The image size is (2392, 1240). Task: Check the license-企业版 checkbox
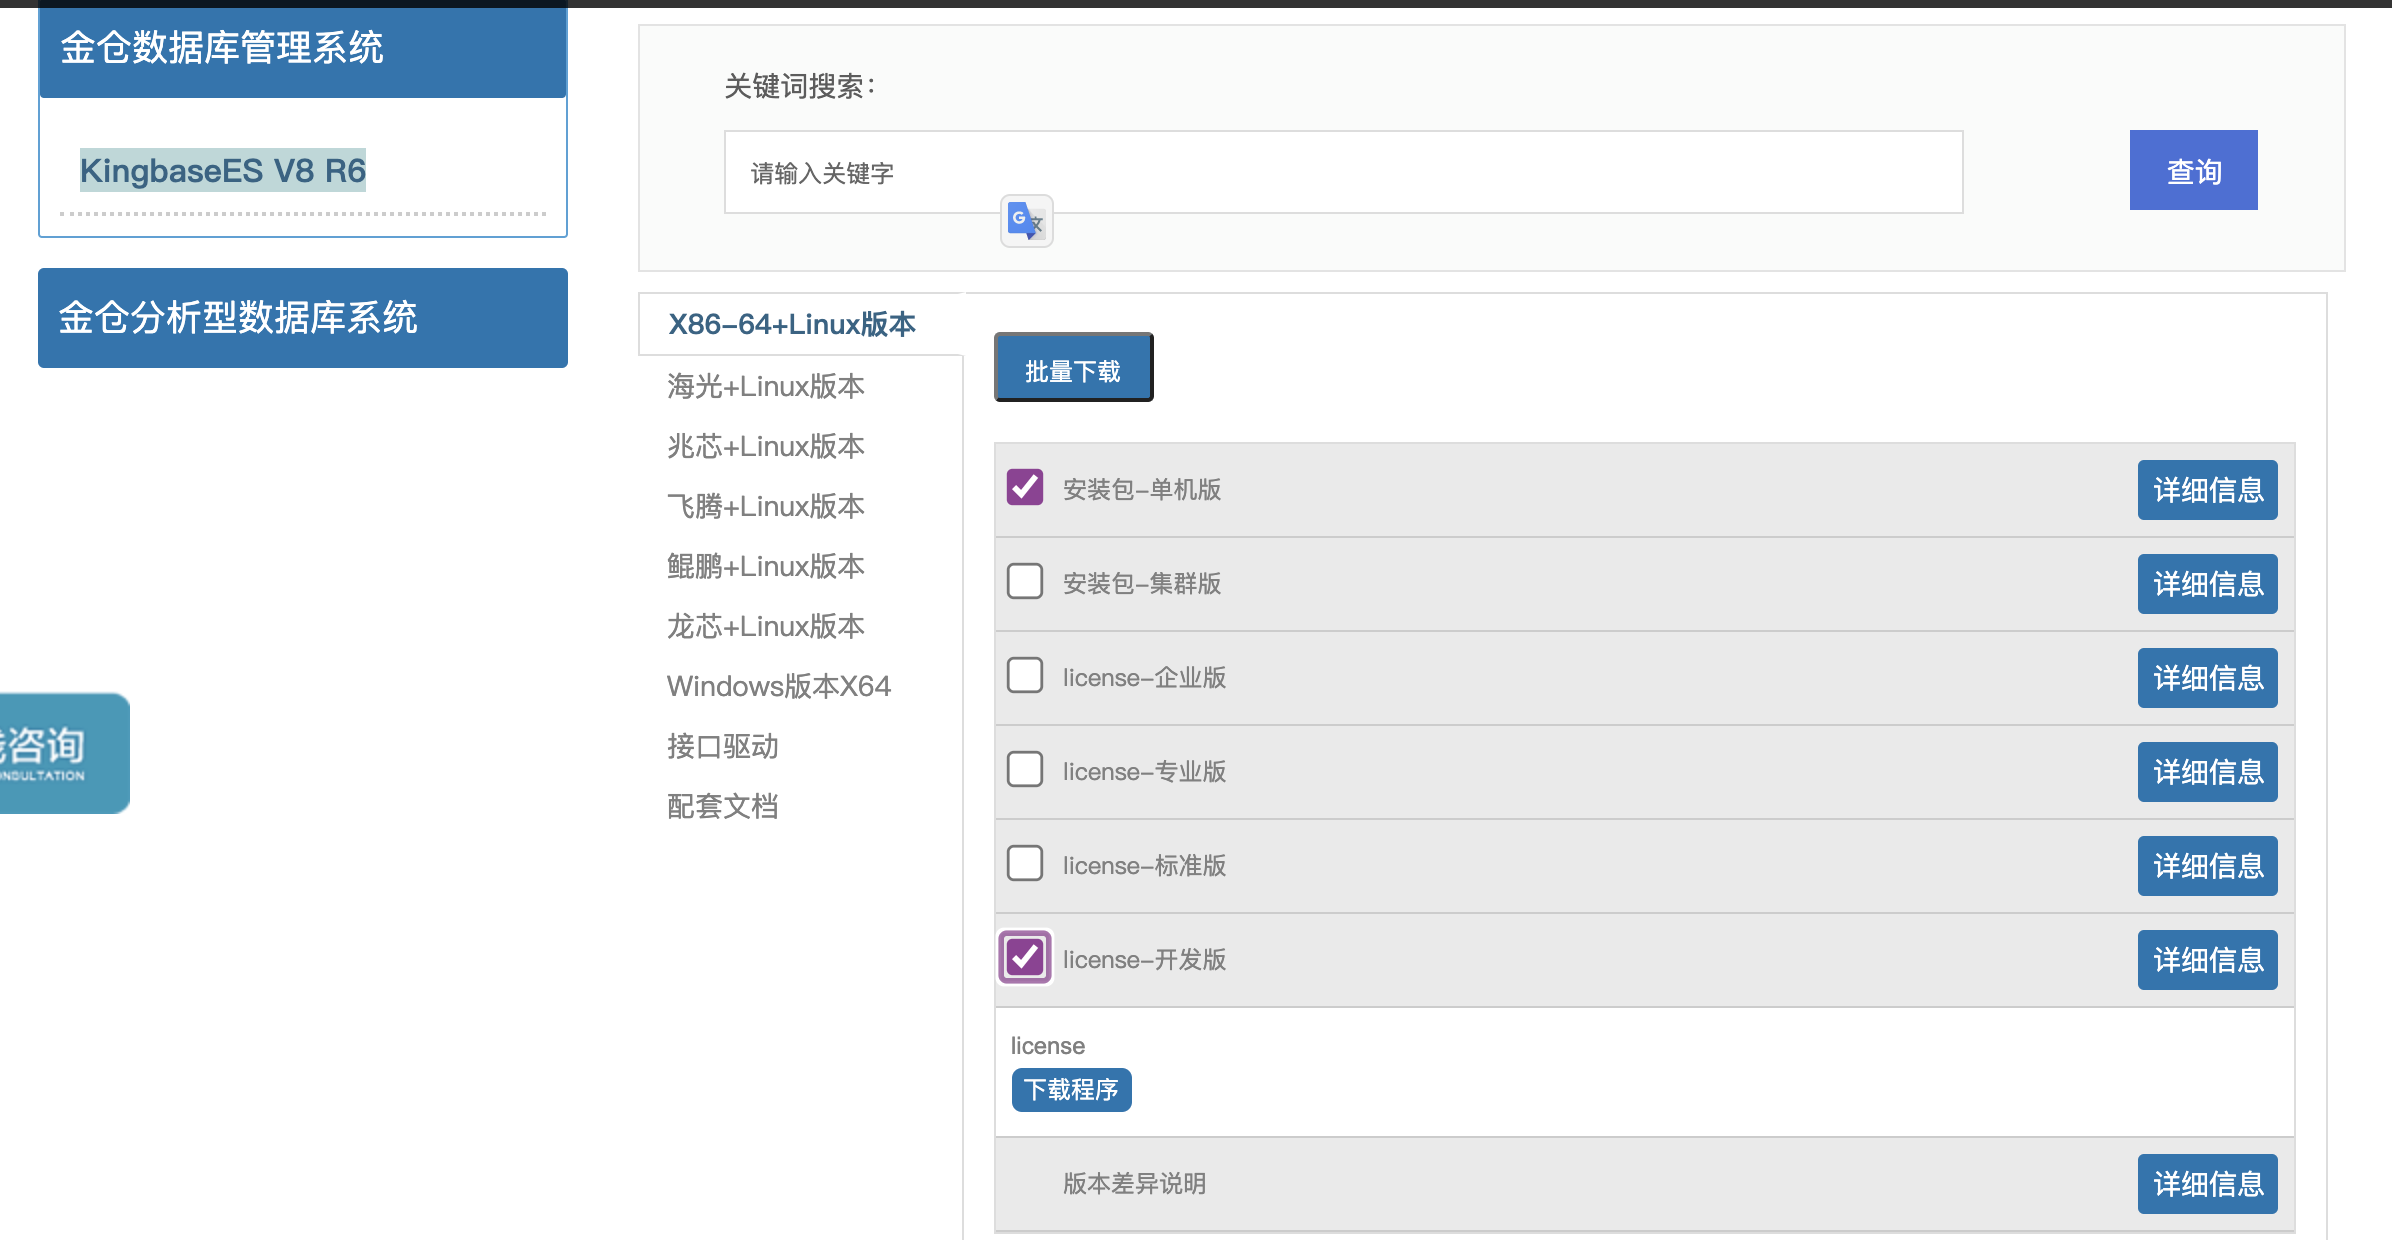[x=1023, y=675]
